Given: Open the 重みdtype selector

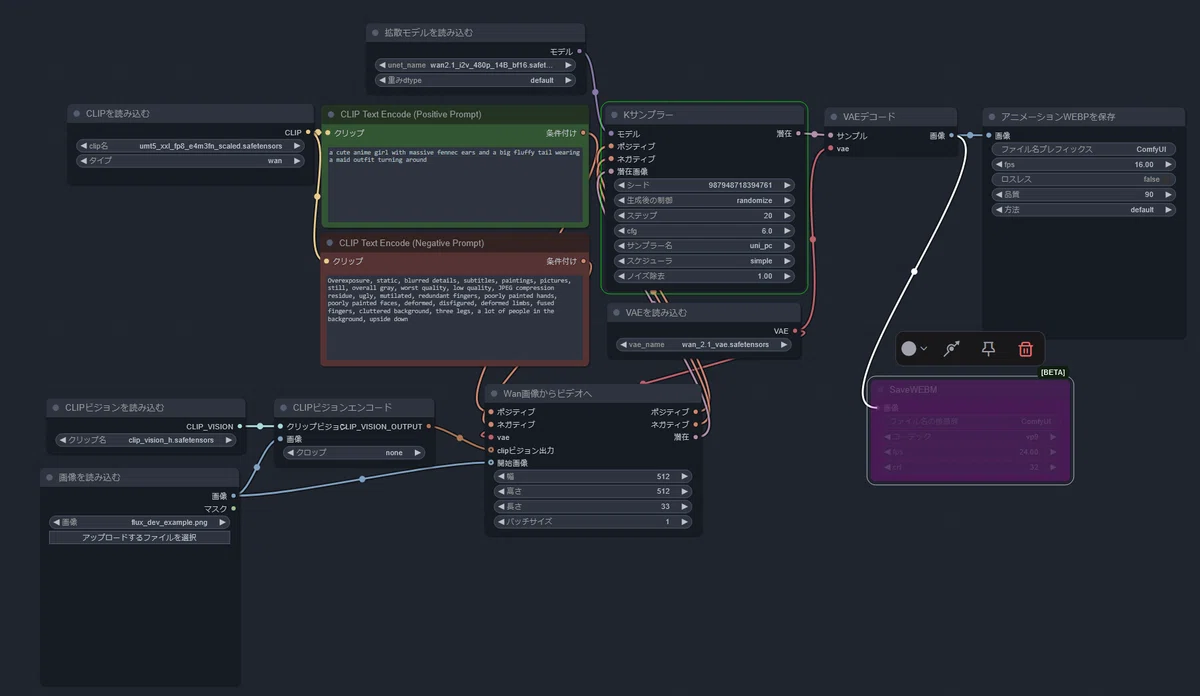Looking at the screenshot, I should click(x=475, y=80).
